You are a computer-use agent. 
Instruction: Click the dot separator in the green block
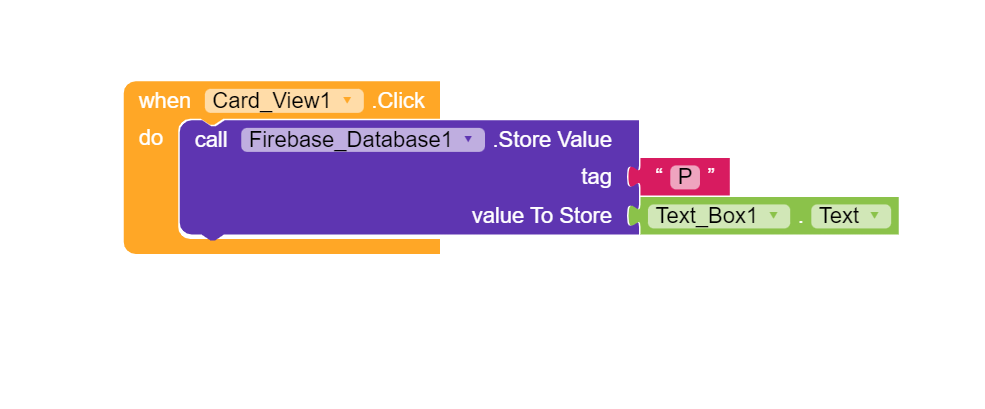pos(801,218)
